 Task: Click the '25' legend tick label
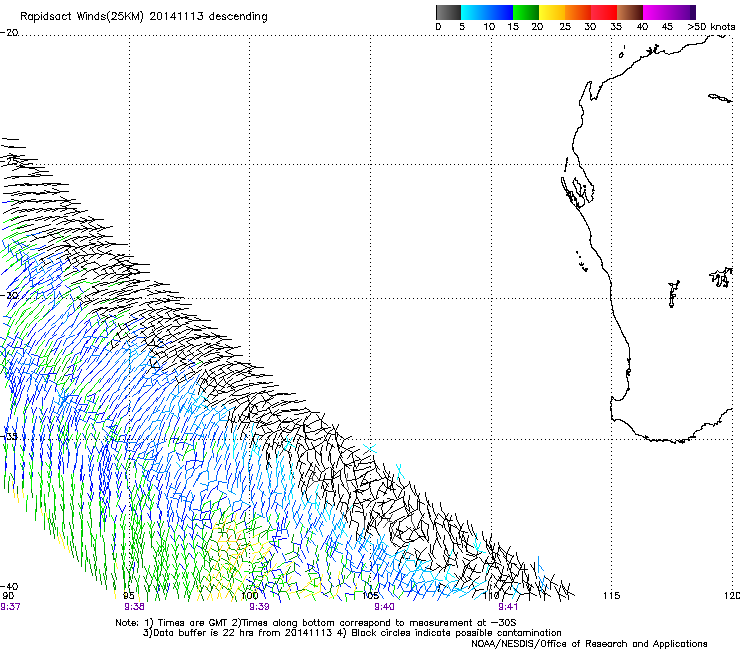pos(565,27)
